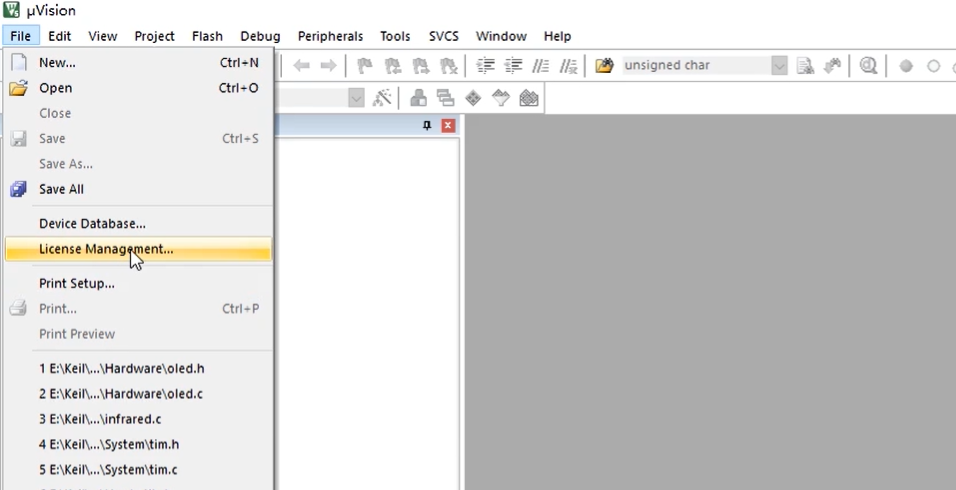The height and width of the screenshot is (490, 956).
Task: Open the Window menu
Action: (x=501, y=36)
